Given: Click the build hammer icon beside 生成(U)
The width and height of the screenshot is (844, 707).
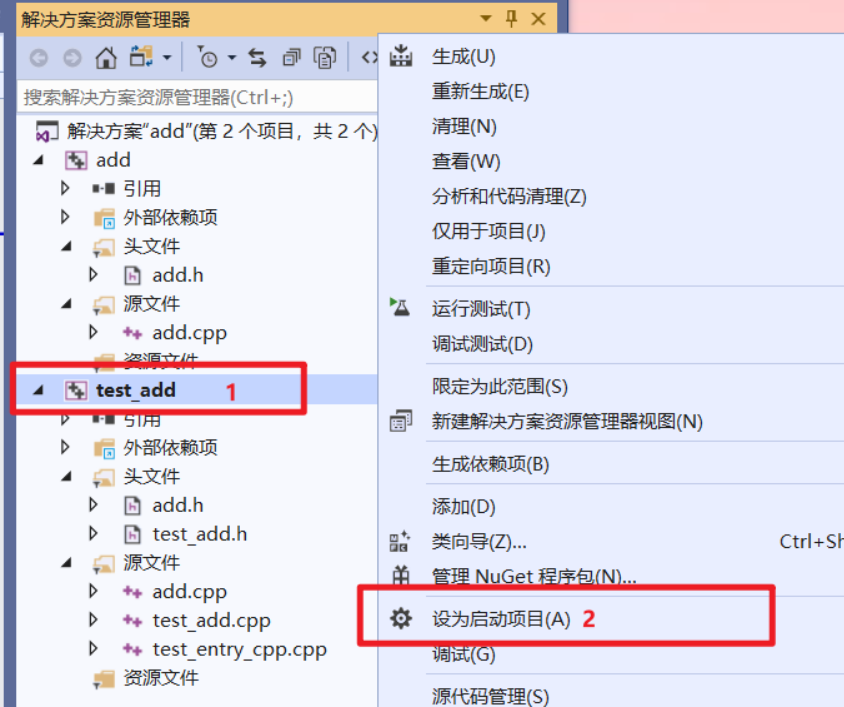Looking at the screenshot, I should (x=400, y=56).
